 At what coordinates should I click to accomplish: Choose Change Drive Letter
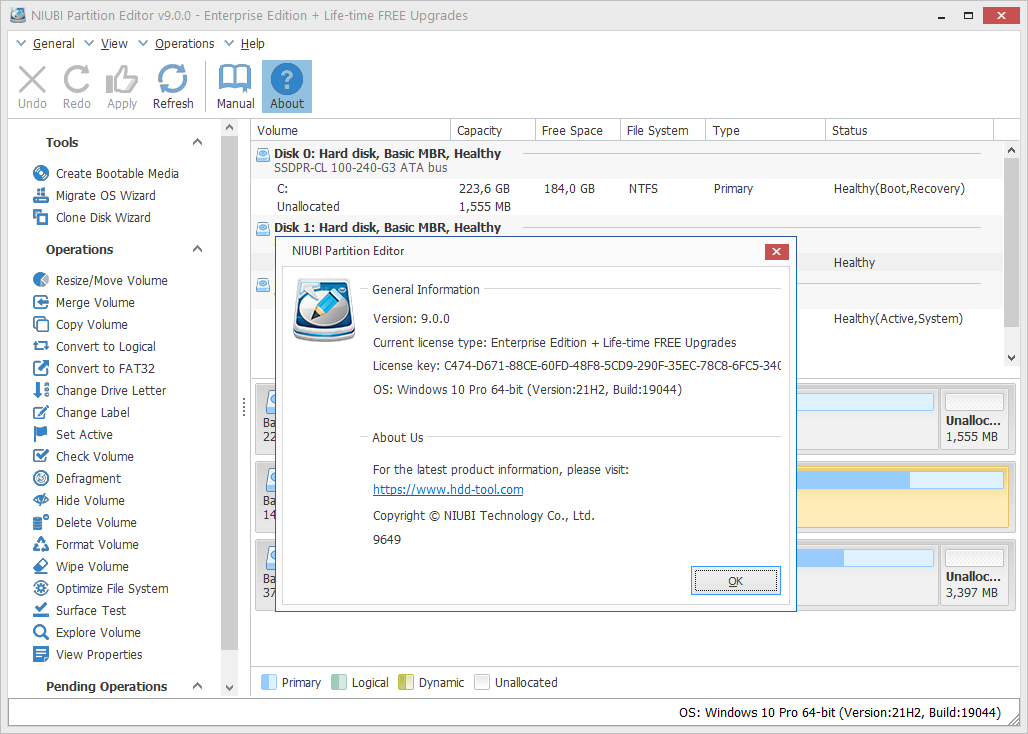coord(100,391)
